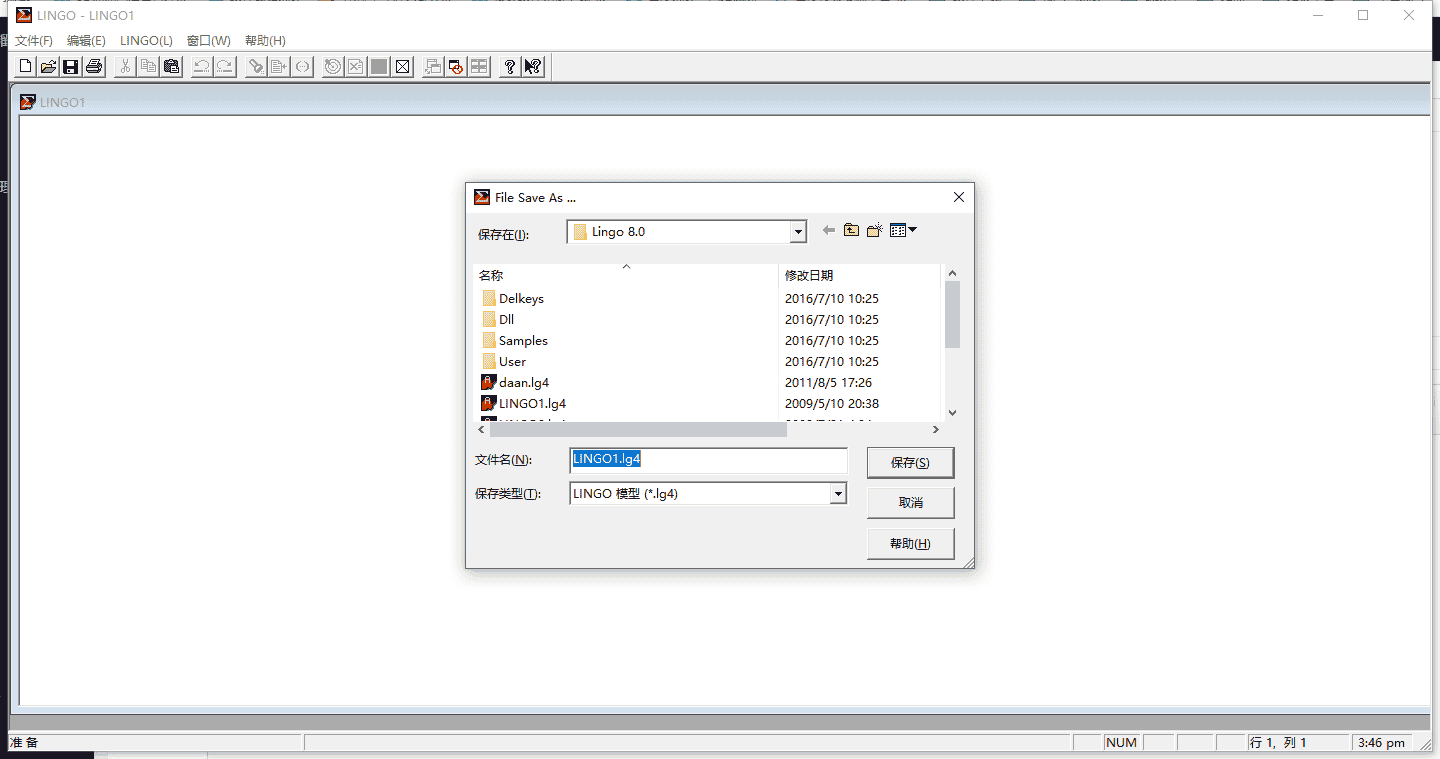The width and height of the screenshot is (1440, 759).
Task: Click the date 2011/8/5 17:26
Action: click(x=828, y=383)
